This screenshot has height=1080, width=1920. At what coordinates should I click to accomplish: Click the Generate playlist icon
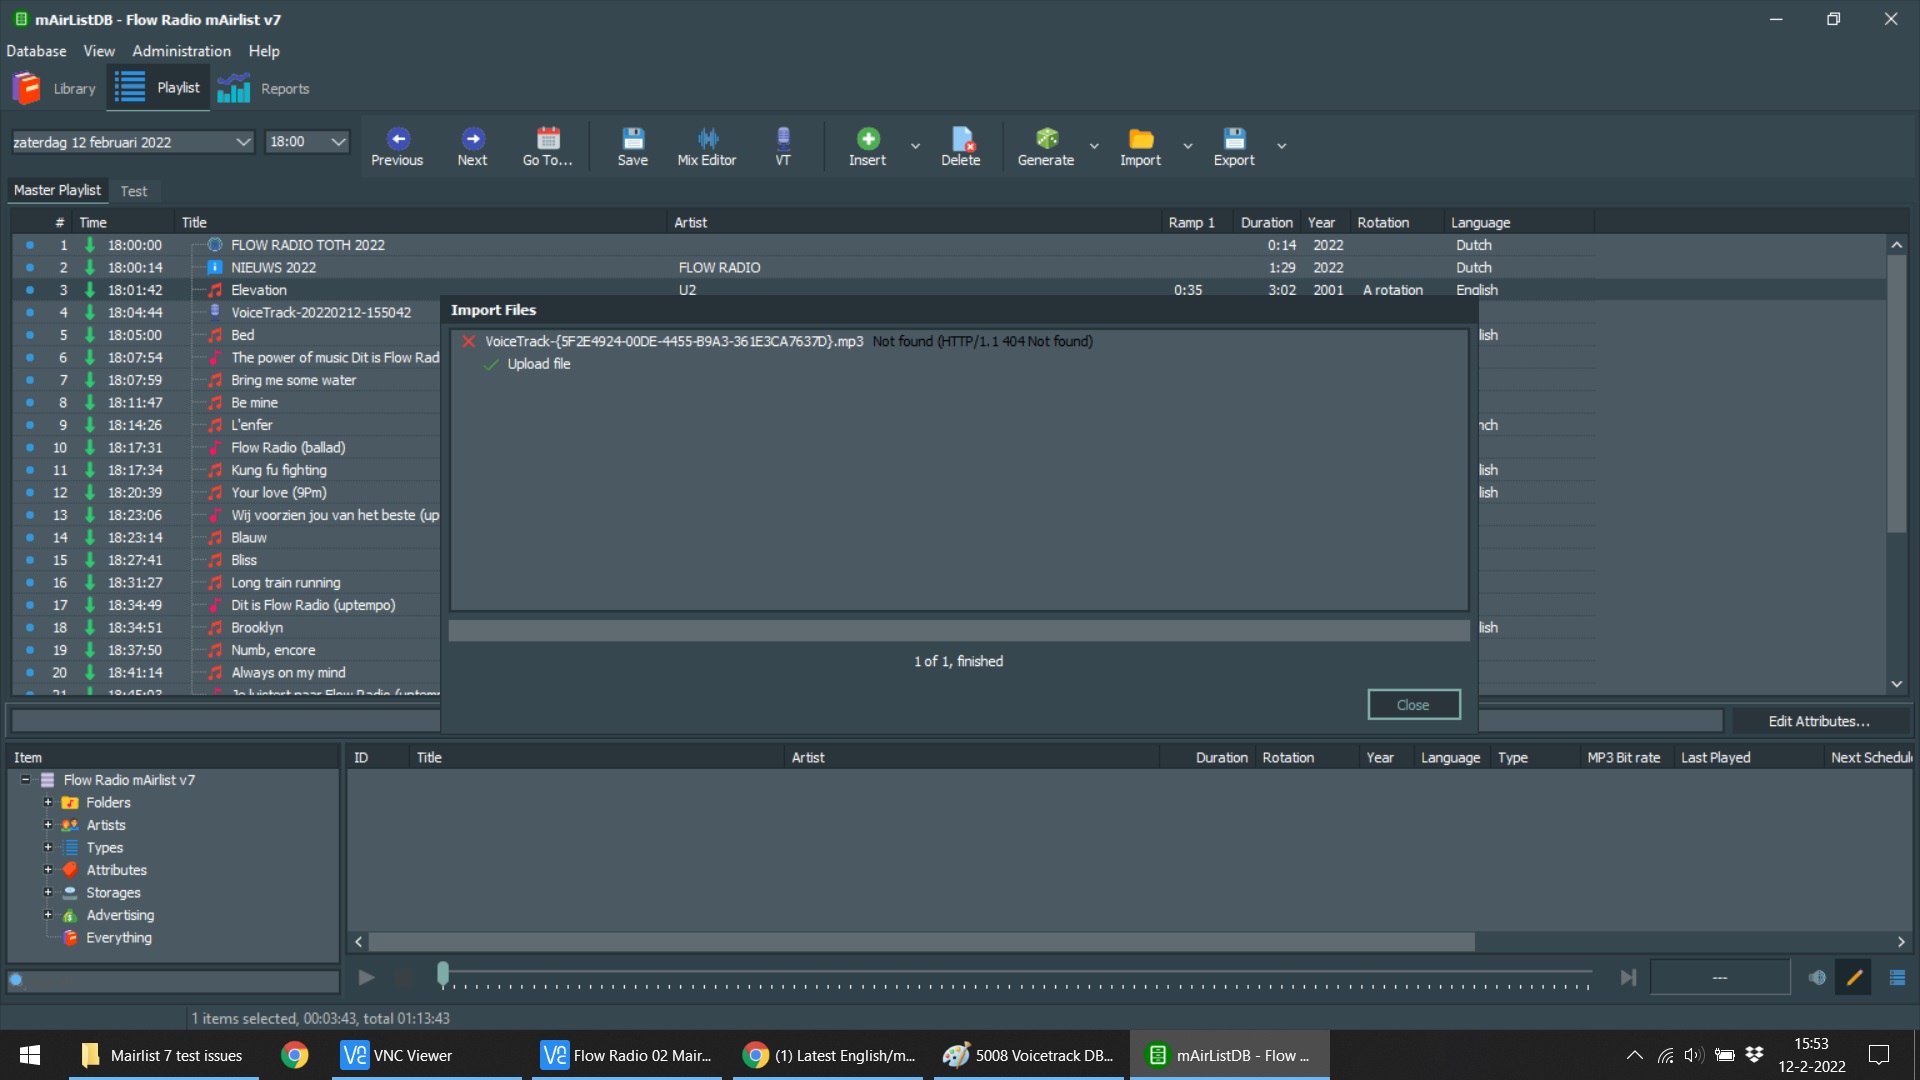1046,139
